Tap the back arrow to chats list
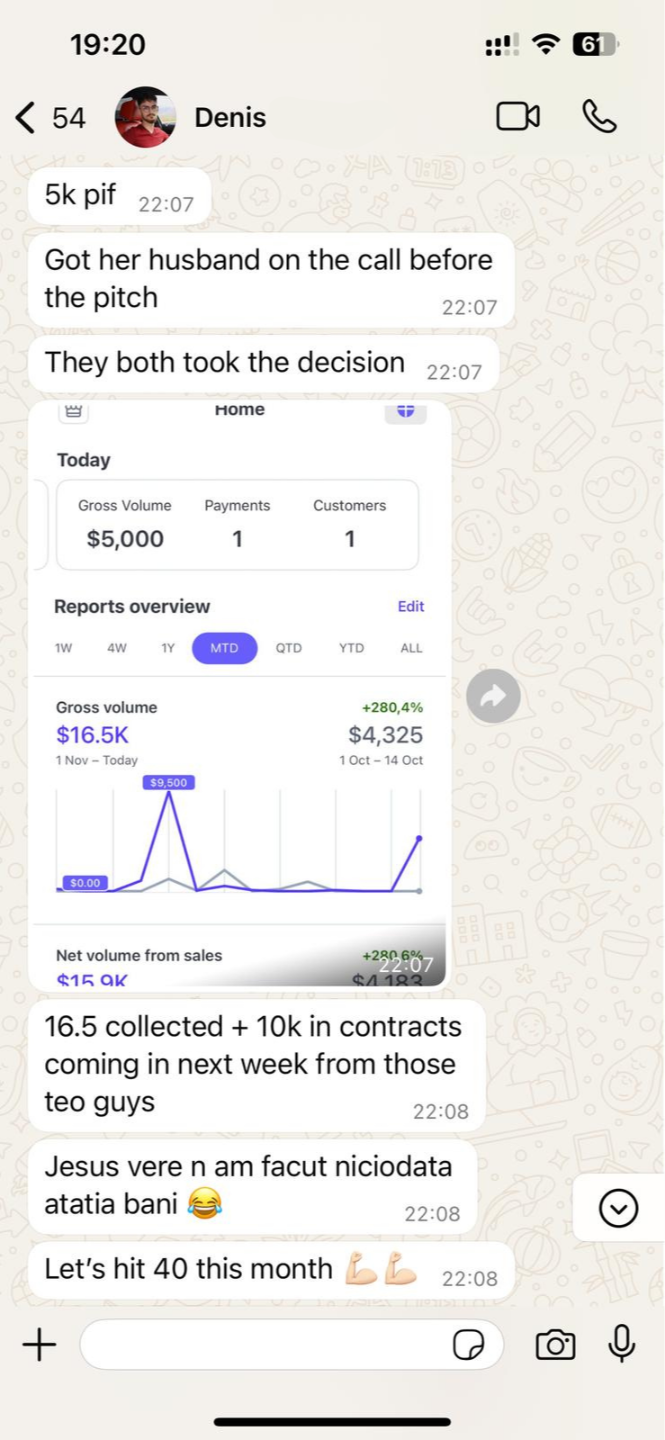The height and width of the screenshot is (1440, 665). (x=26, y=118)
